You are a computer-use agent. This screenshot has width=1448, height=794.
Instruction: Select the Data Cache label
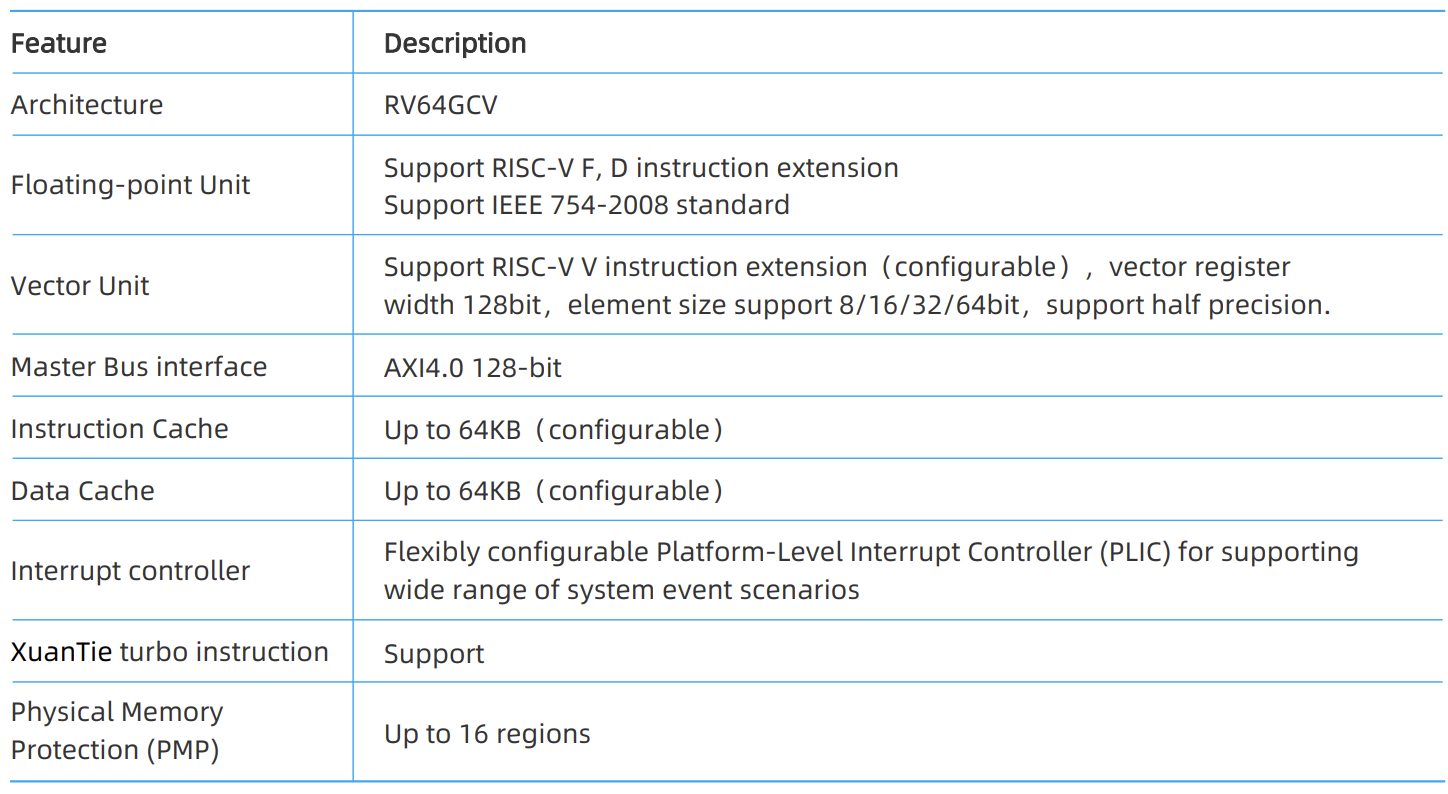(83, 491)
